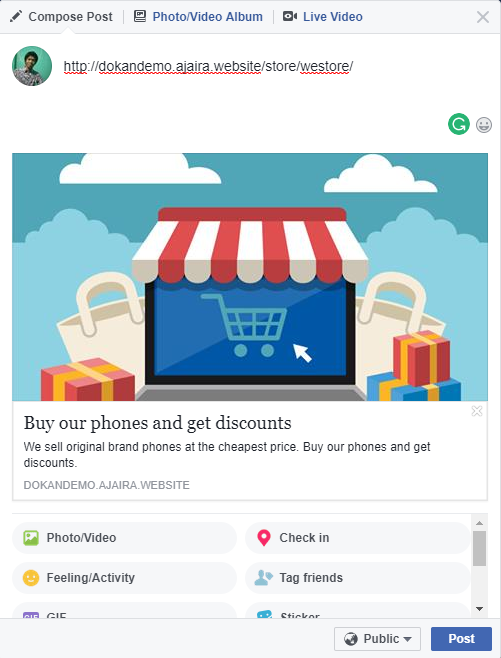Click scrollbar down arrow in options list
The height and width of the screenshot is (658, 501).
[480, 608]
